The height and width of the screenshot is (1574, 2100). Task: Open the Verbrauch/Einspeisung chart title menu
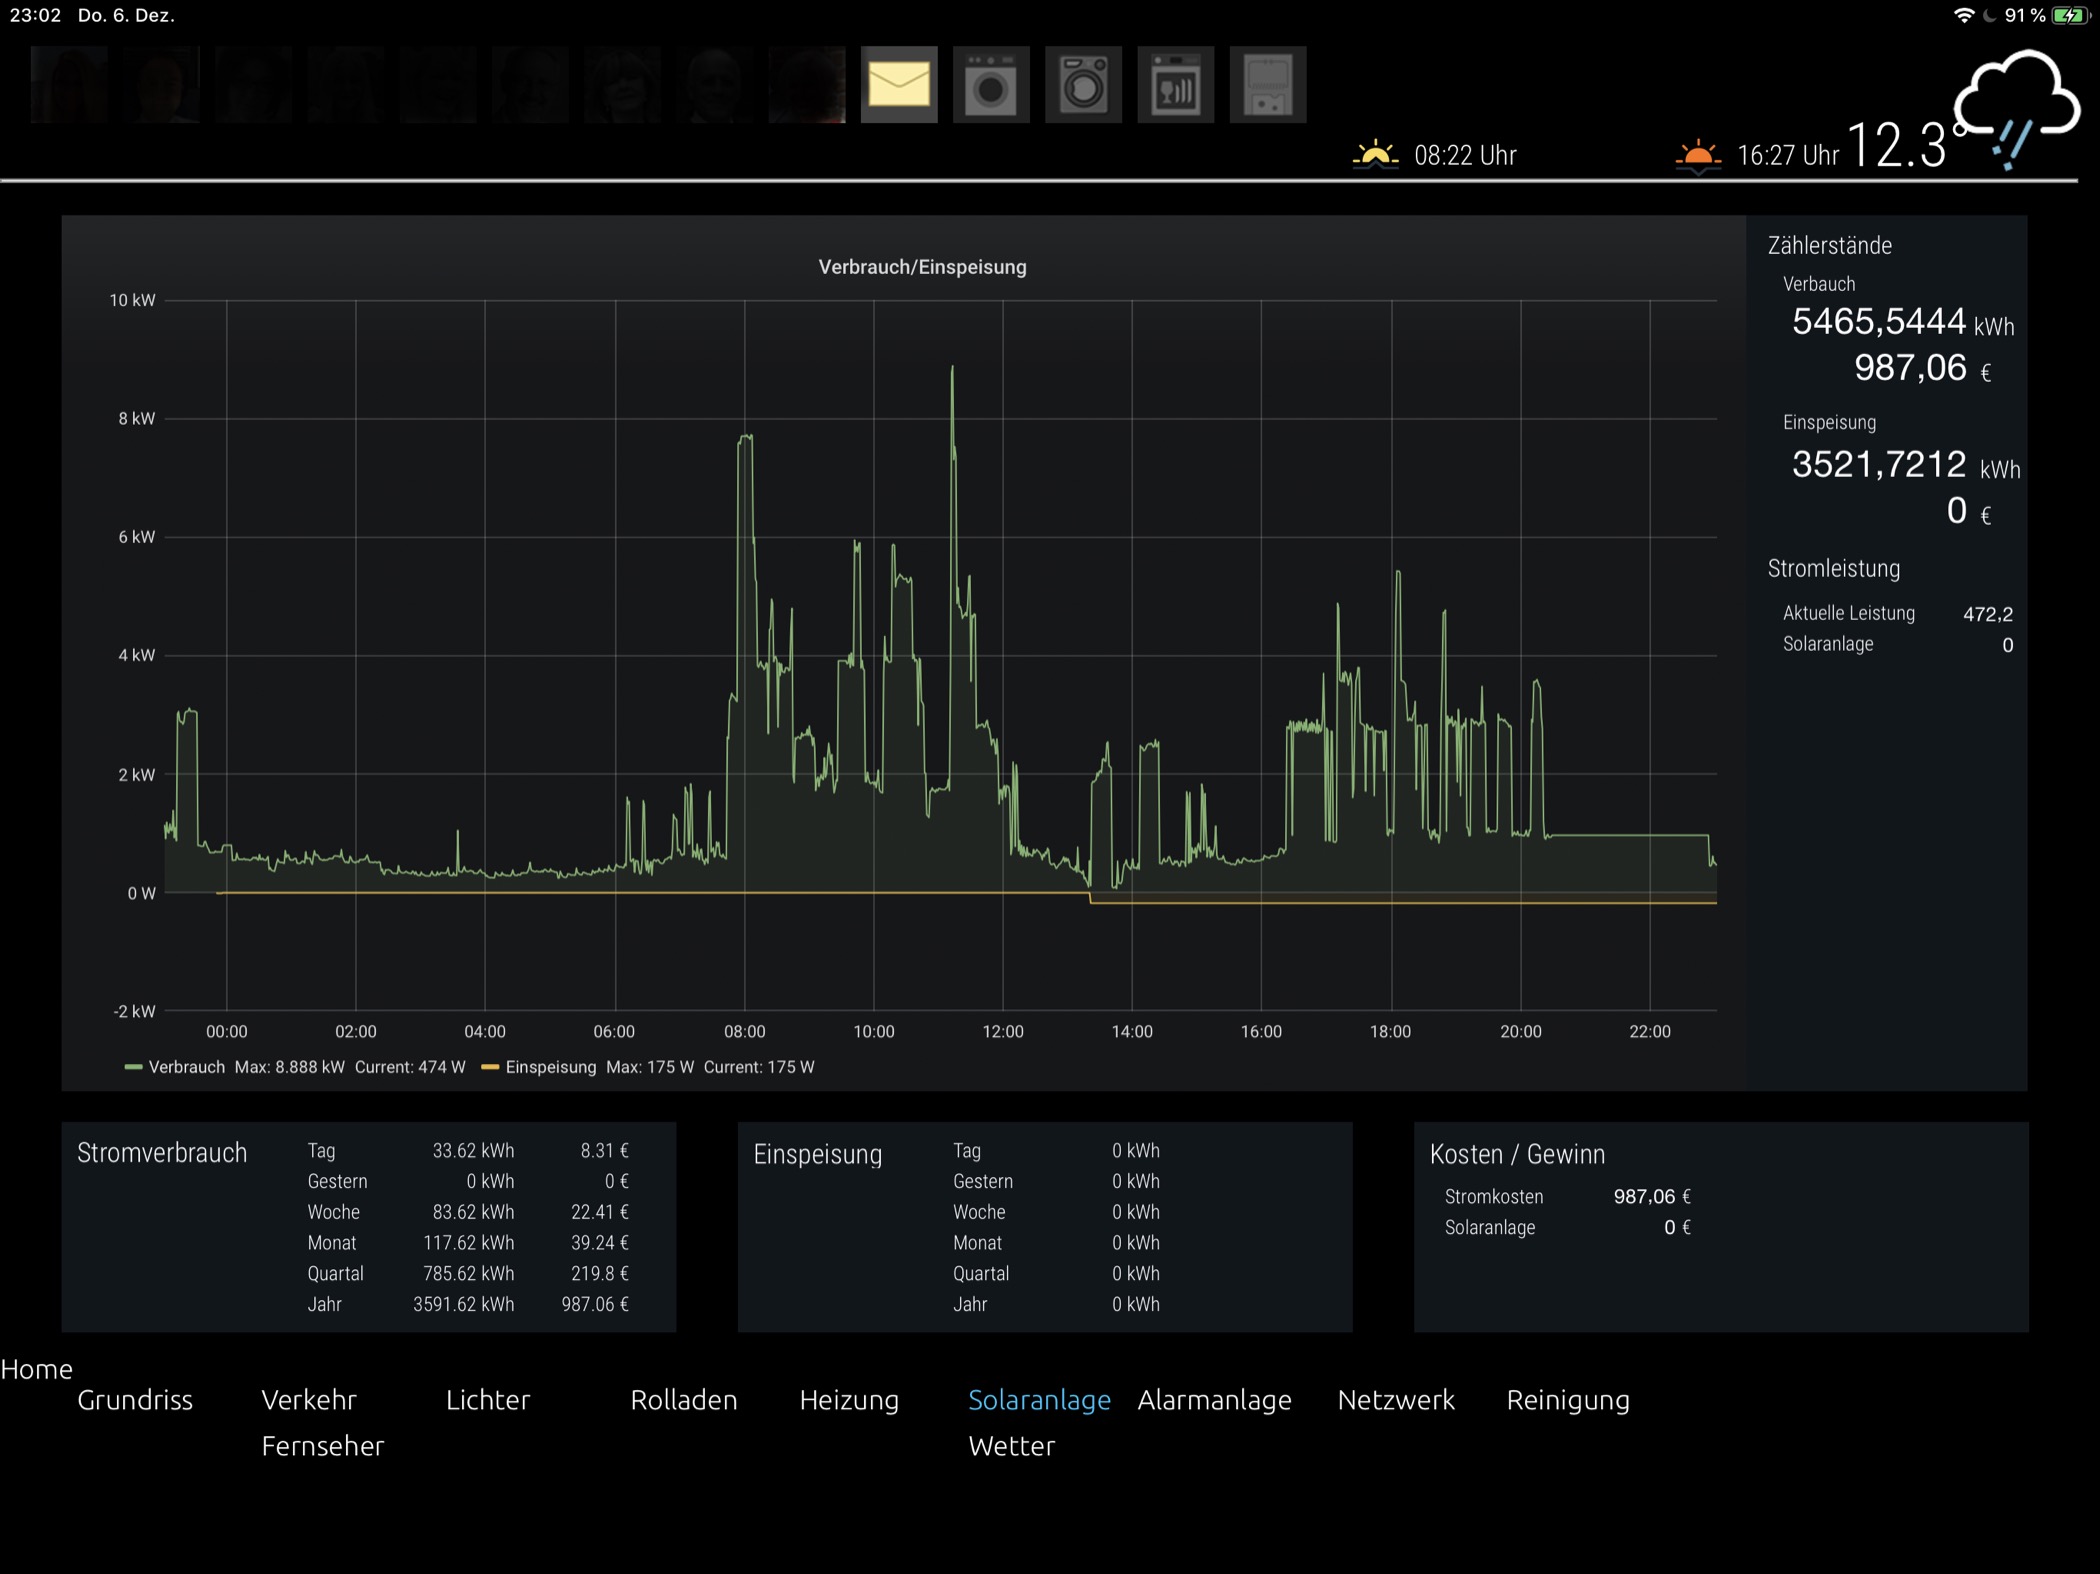pyautogui.click(x=922, y=267)
